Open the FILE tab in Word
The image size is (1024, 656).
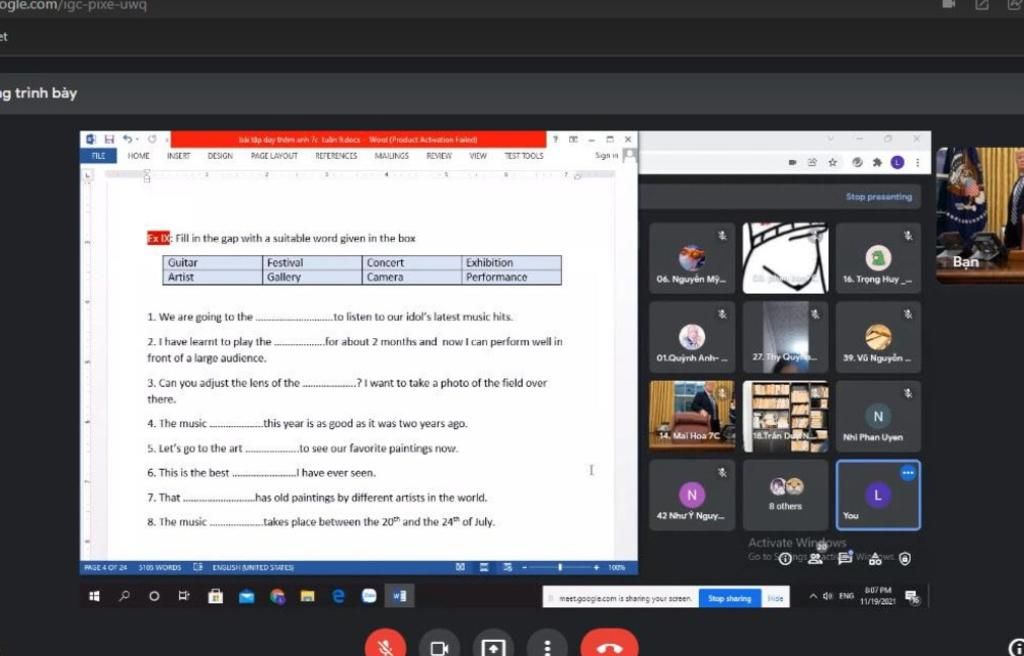pyautogui.click(x=99, y=156)
